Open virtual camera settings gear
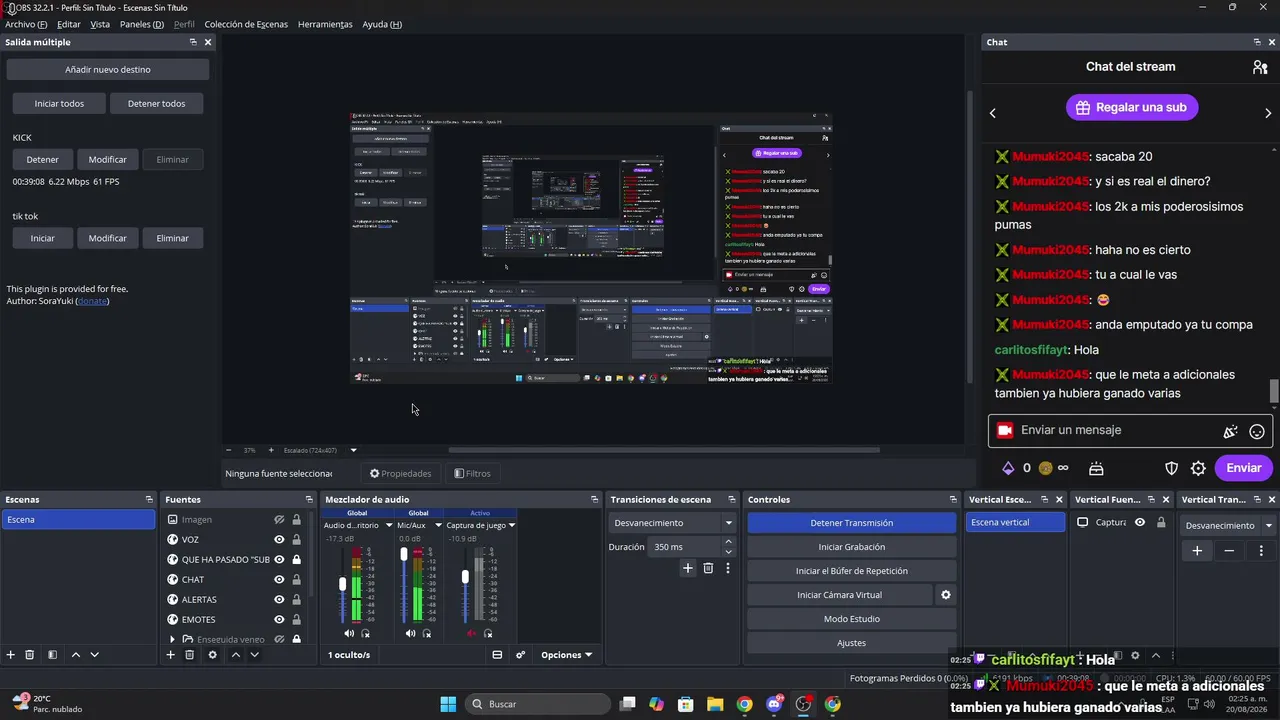Viewport: 1280px width, 720px height. 946,595
